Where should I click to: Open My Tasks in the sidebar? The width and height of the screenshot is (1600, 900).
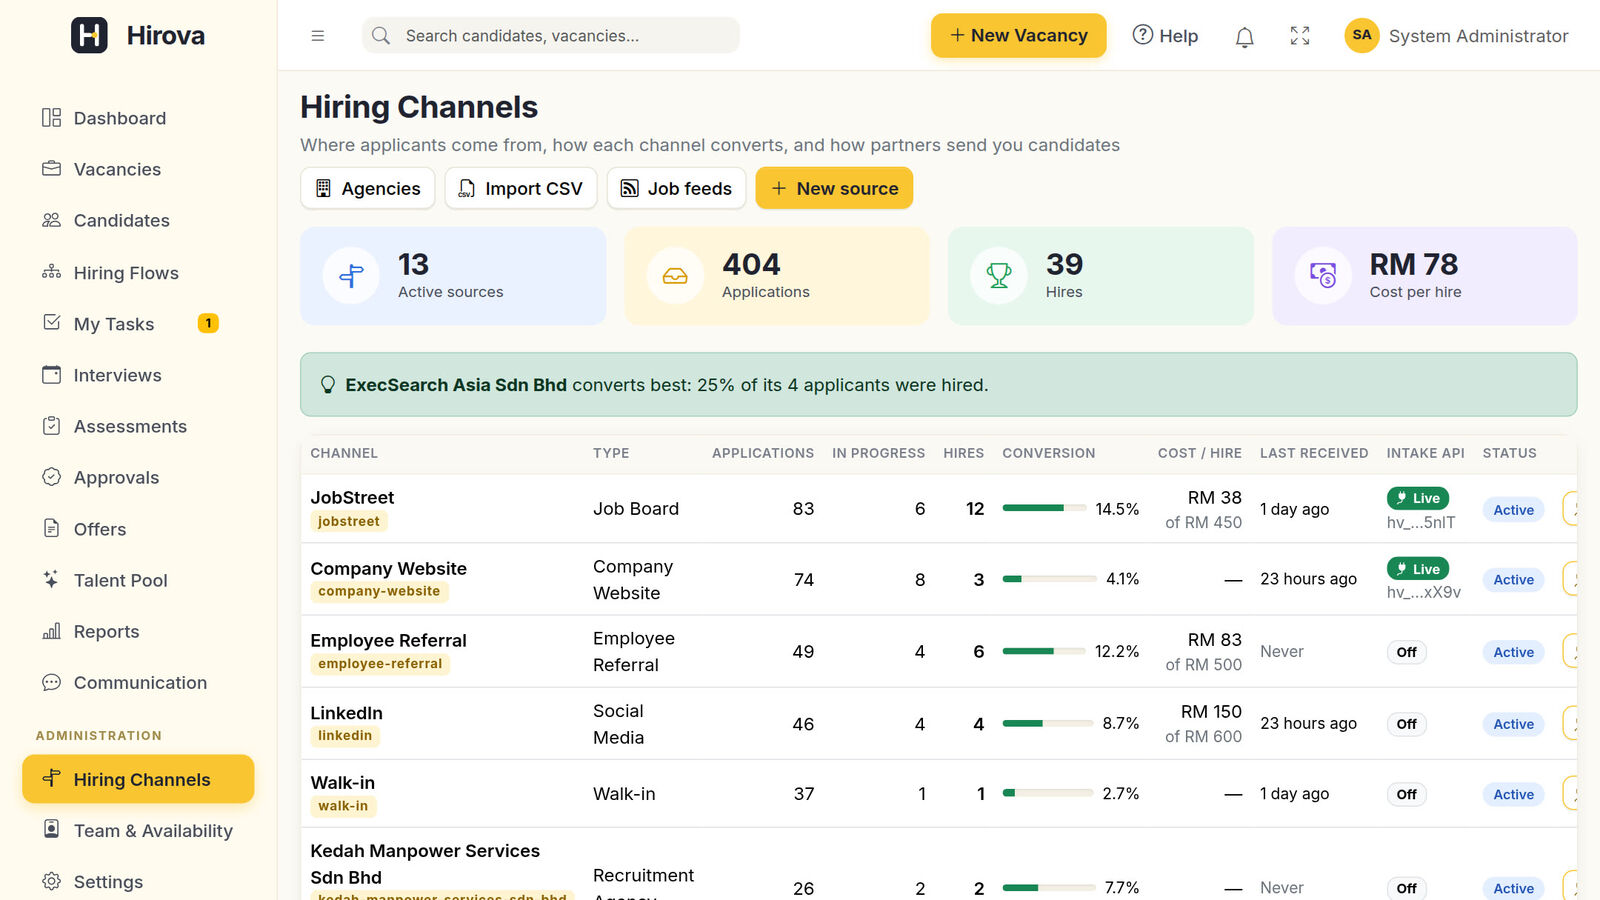pyautogui.click(x=138, y=324)
